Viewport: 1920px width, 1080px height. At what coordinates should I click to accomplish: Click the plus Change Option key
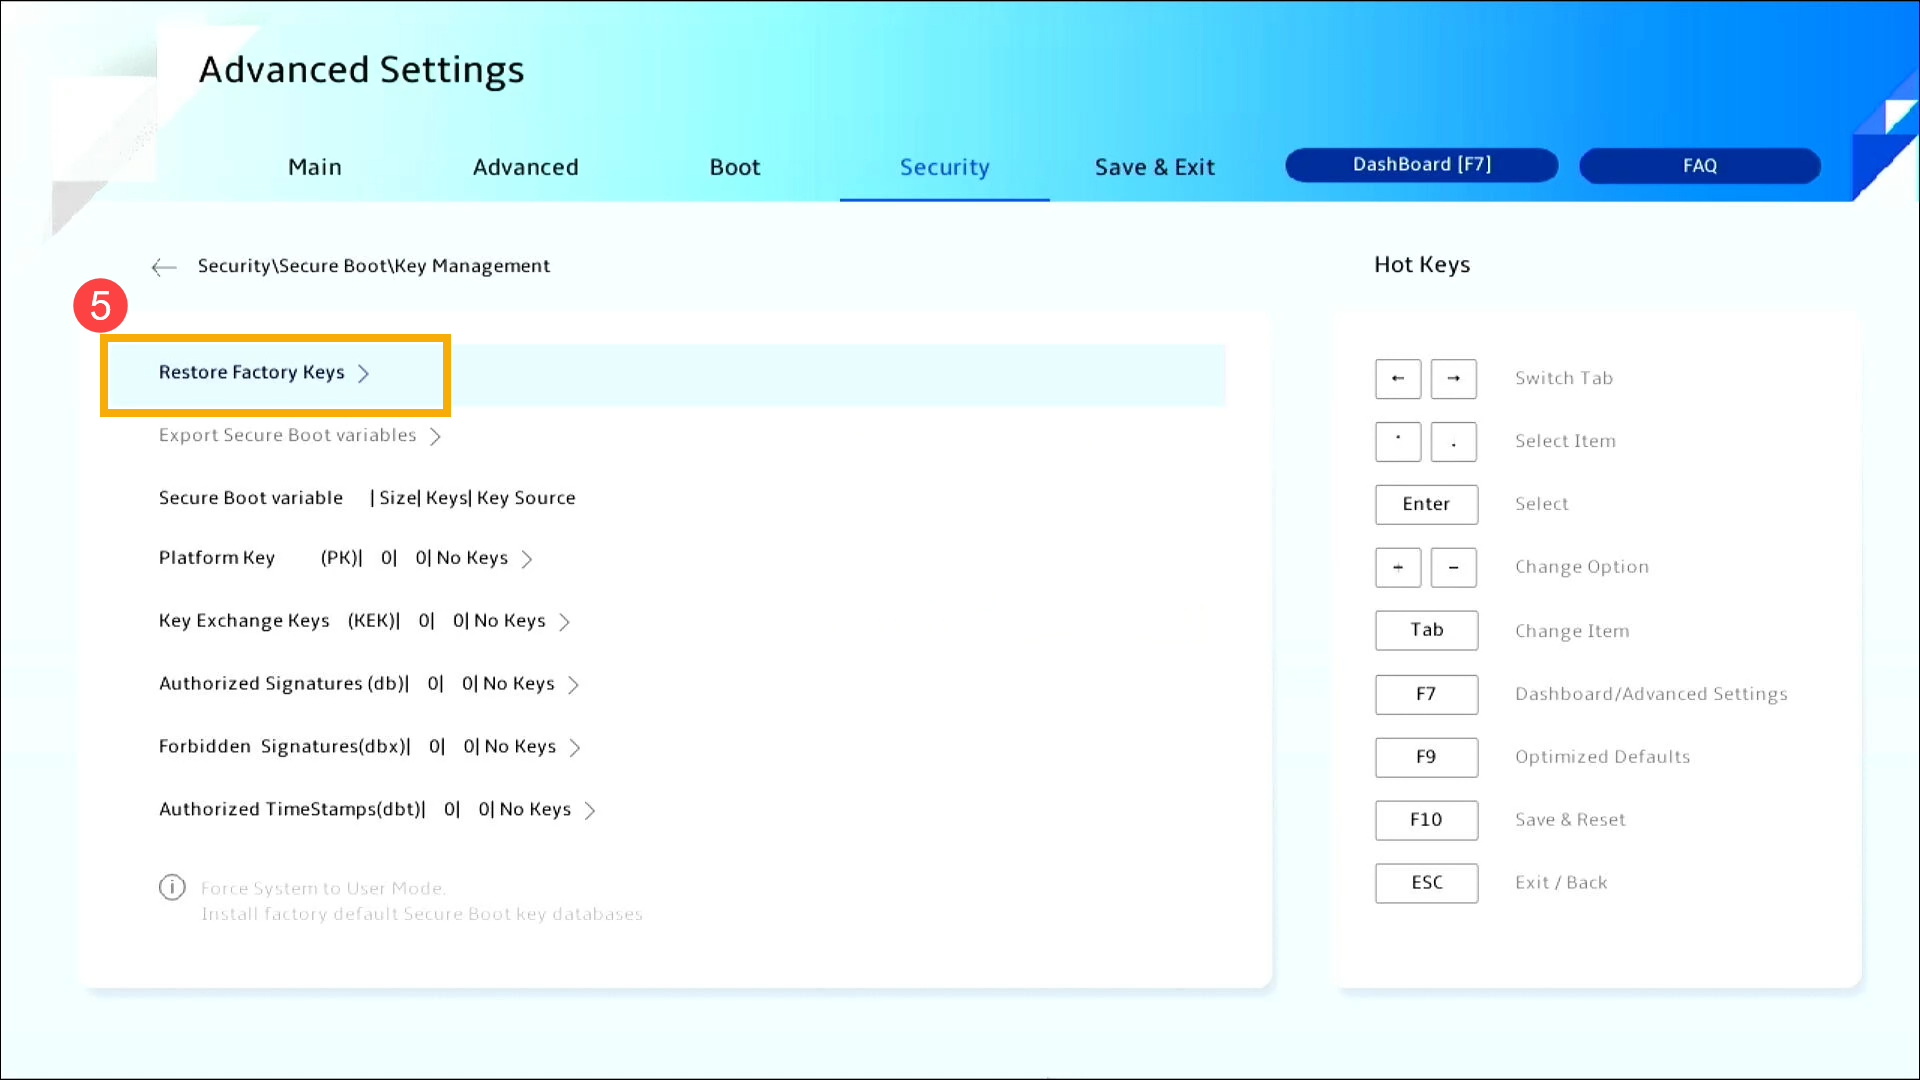(1397, 567)
